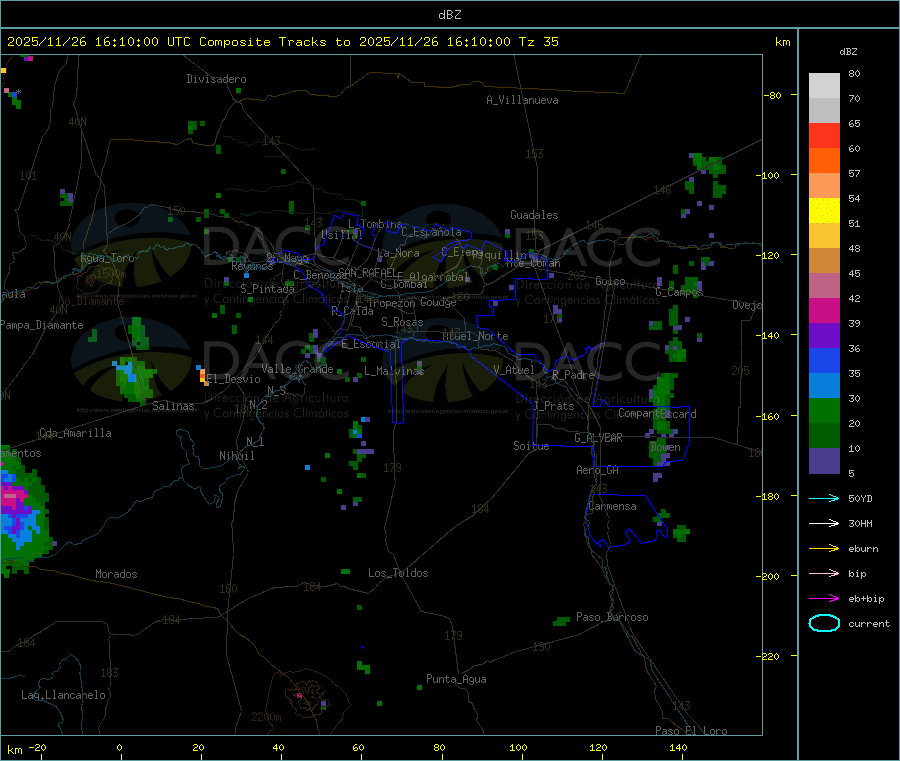900x761 pixels.
Task: Click the Laq.Llancanelo map label
Action: 63,695
